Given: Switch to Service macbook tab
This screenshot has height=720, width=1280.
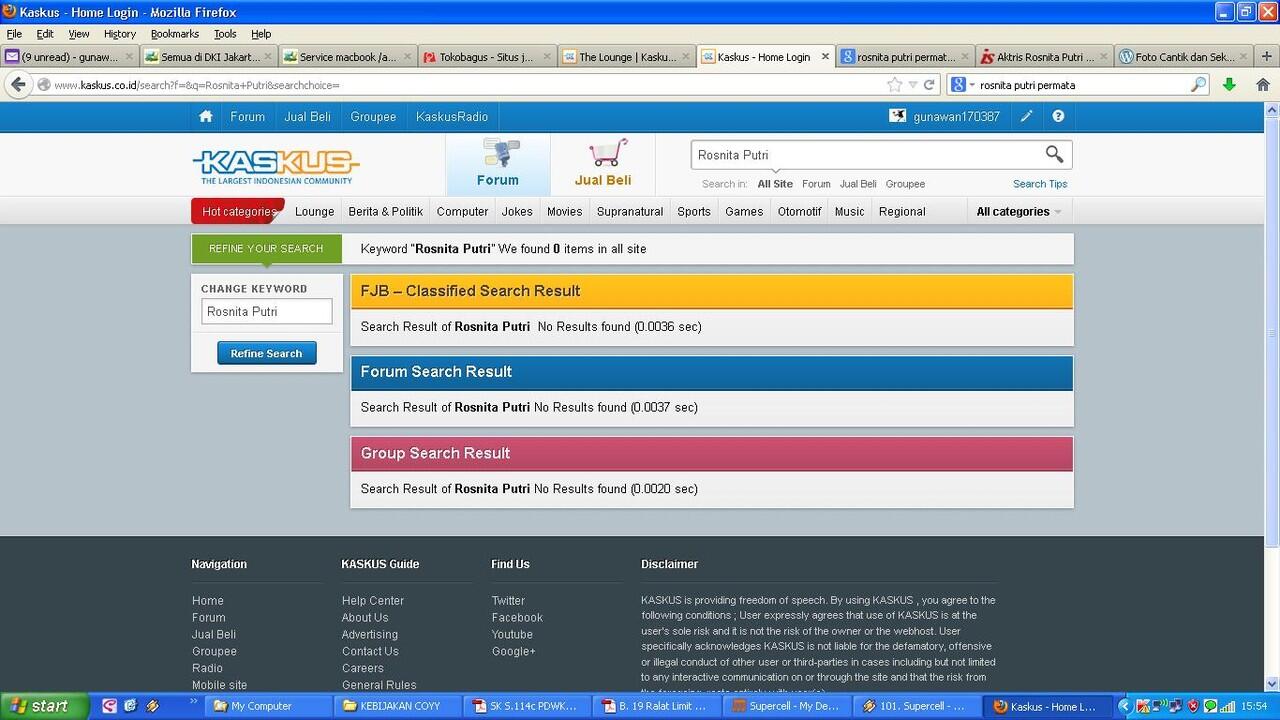Looking at the screenshot, I should coord(348,57).
